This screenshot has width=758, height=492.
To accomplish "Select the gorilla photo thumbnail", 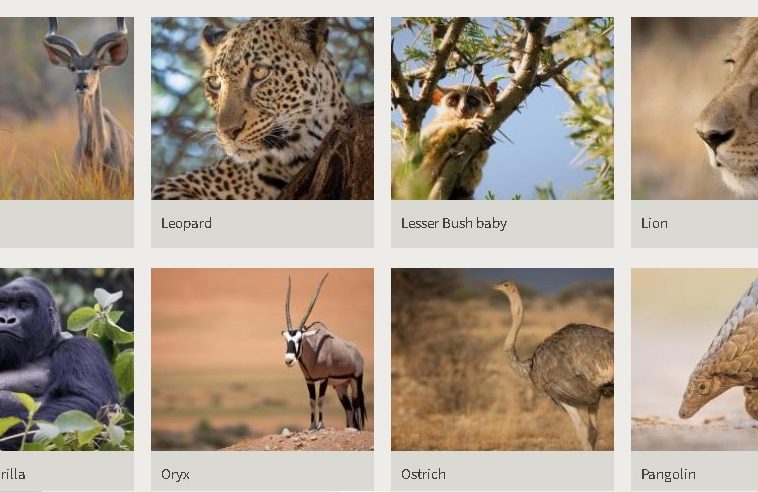I will coord(67,359).
